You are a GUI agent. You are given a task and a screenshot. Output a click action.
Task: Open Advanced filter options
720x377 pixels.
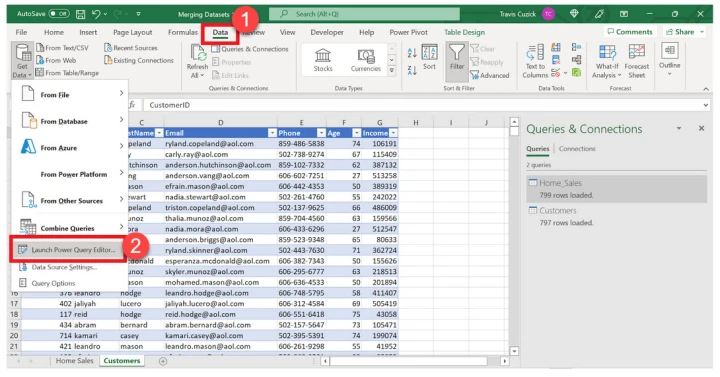click(490, 75)
